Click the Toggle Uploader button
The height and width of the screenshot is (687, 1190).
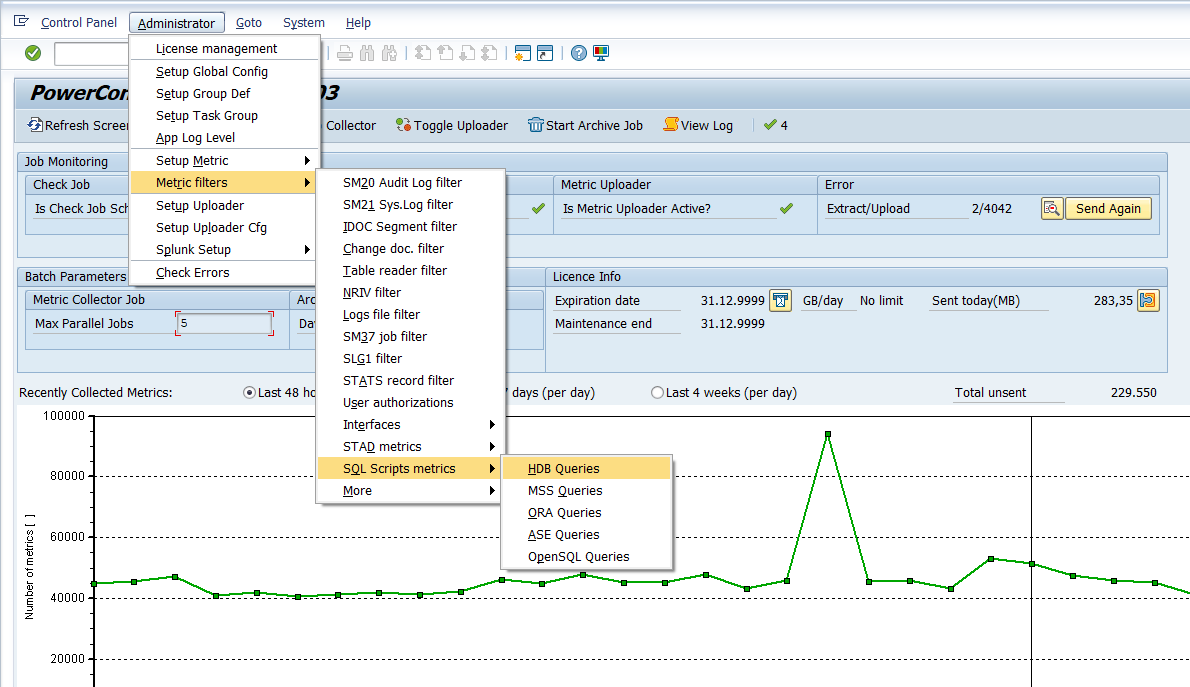451,125
